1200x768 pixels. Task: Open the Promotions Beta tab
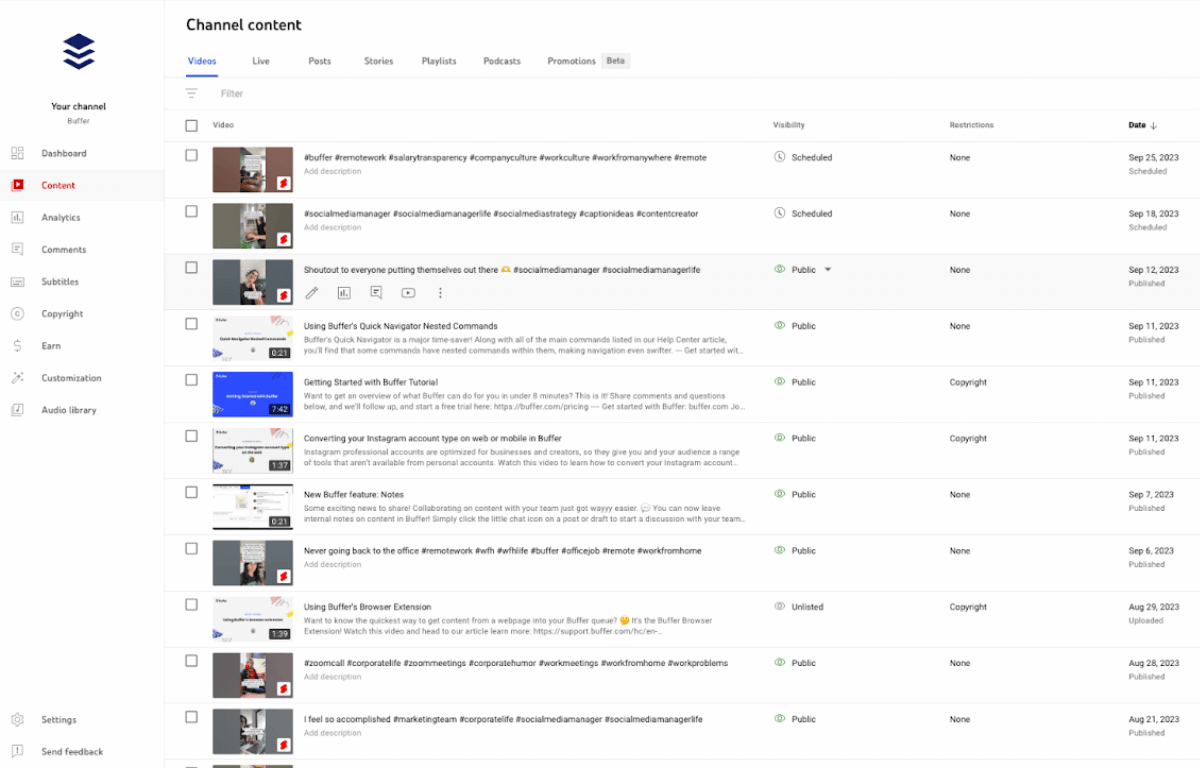570,60
